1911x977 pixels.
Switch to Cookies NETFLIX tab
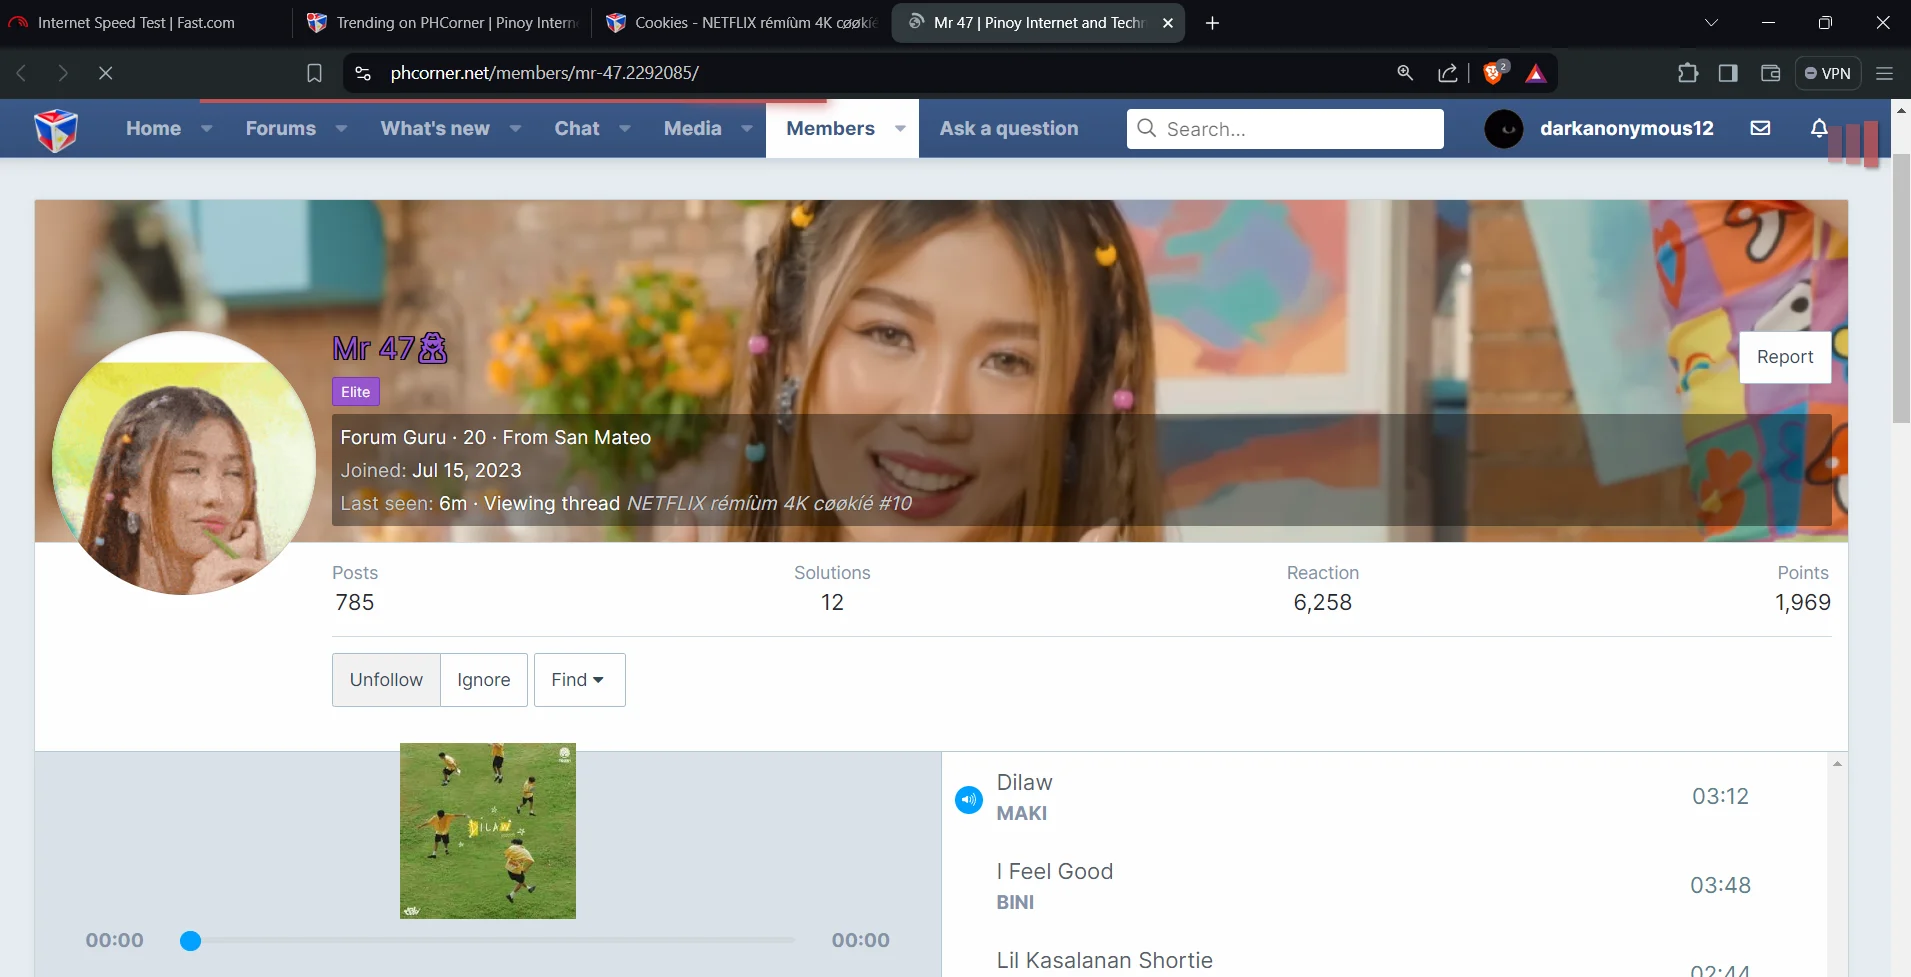pyautogui.click(x=741, y=22)
